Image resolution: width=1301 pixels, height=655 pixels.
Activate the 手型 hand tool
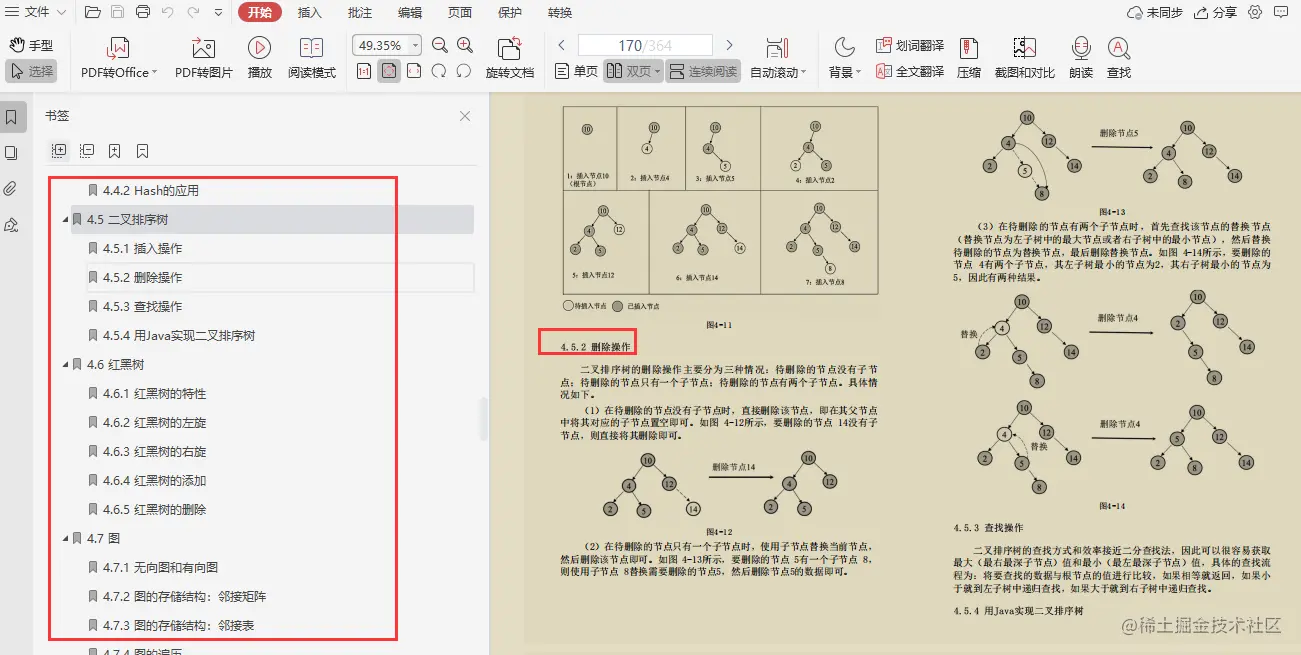coord(32,43)
